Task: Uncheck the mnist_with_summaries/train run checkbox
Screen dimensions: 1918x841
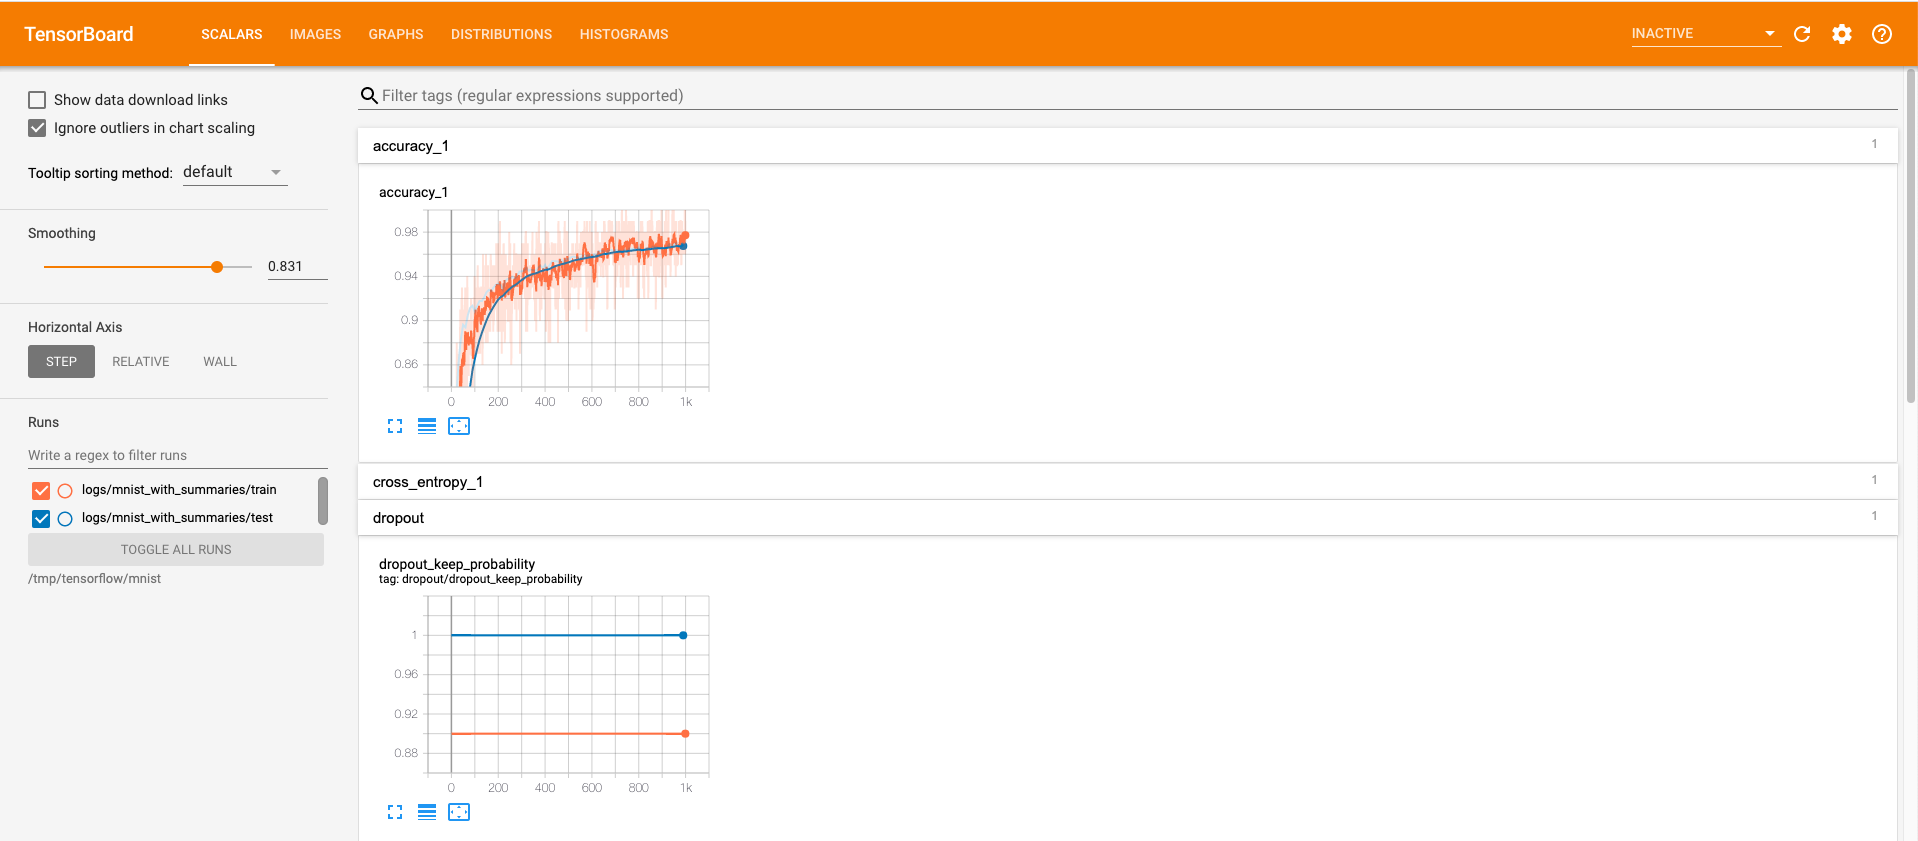Action: click(x=41, y=490)
